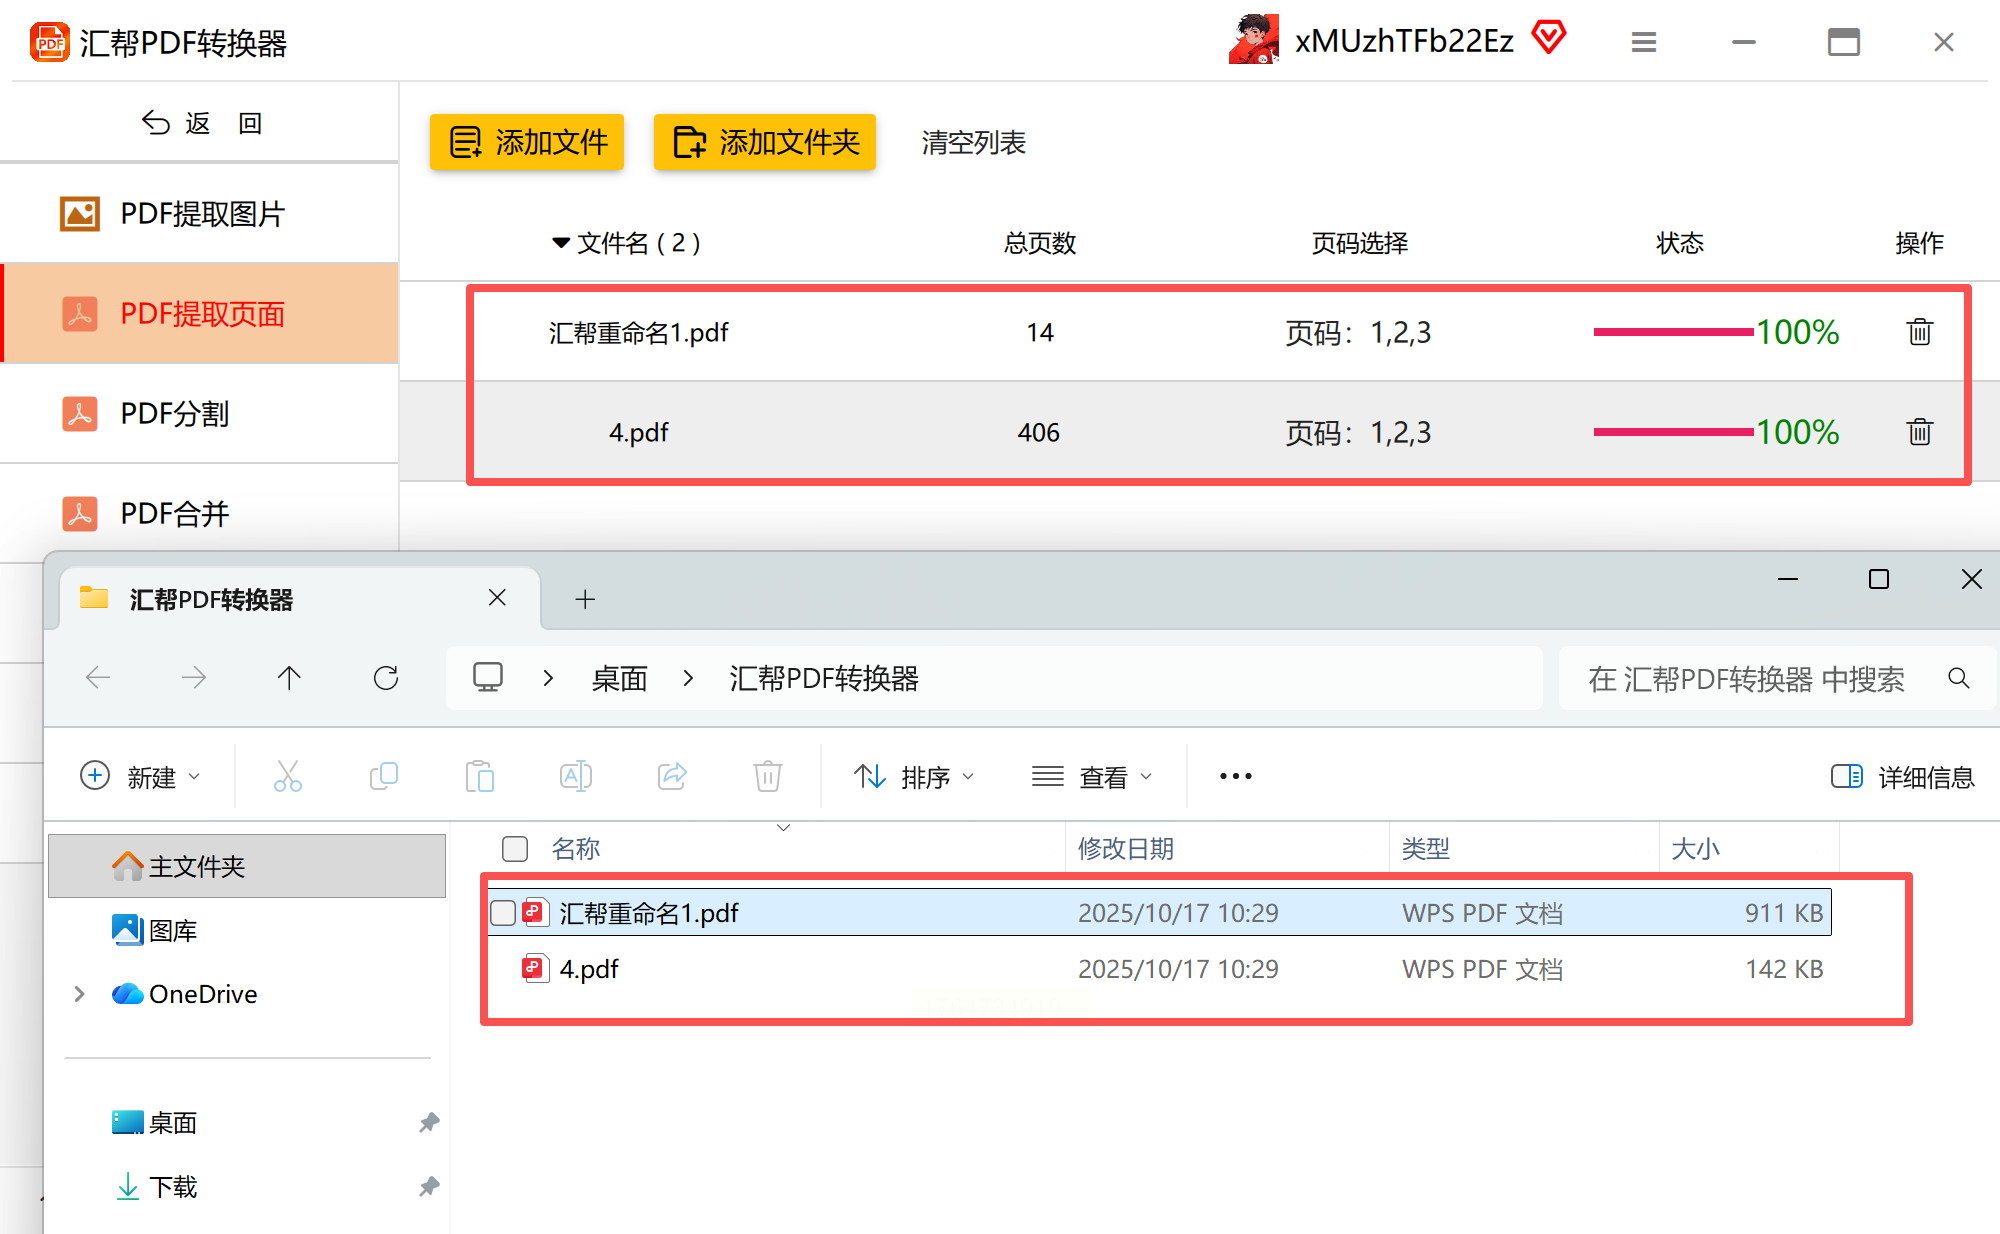Click 清空列表 to clear the list
The height and width of the screenshot is (1234, 2000).
pyautogui.click(x=973, y=142)
